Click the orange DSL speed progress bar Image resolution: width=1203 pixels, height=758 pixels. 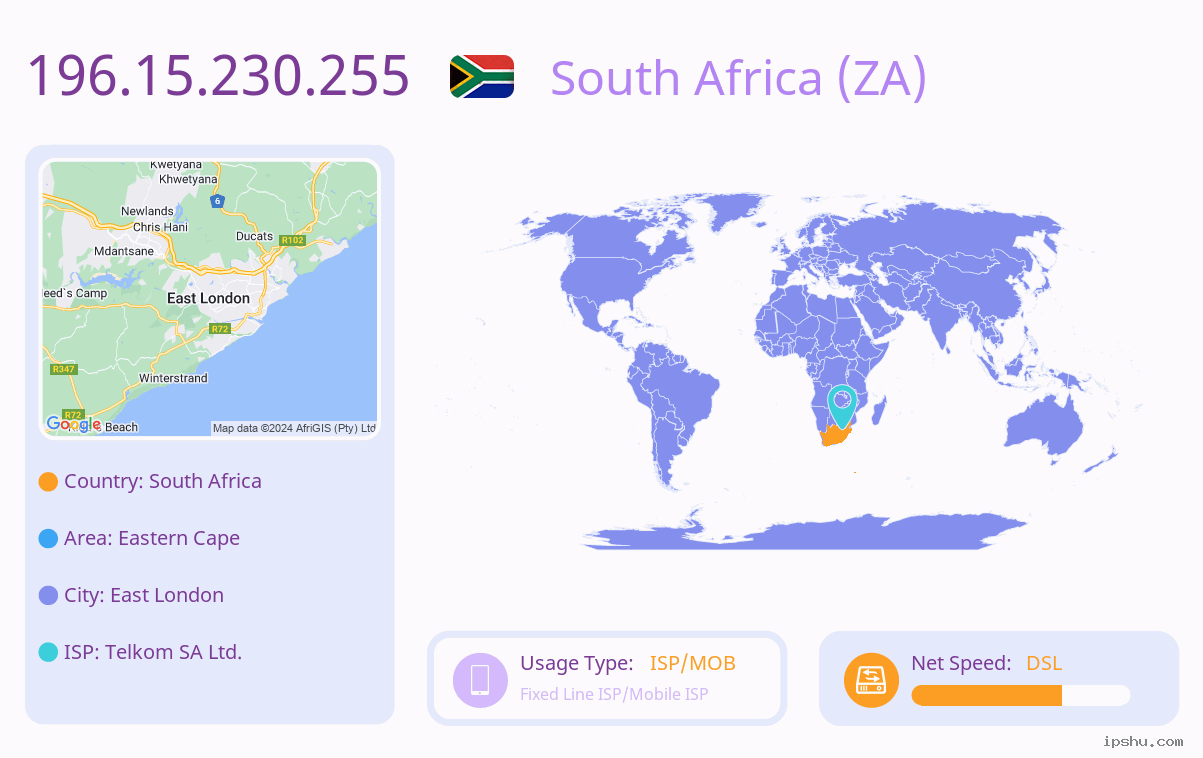(986, 695)
